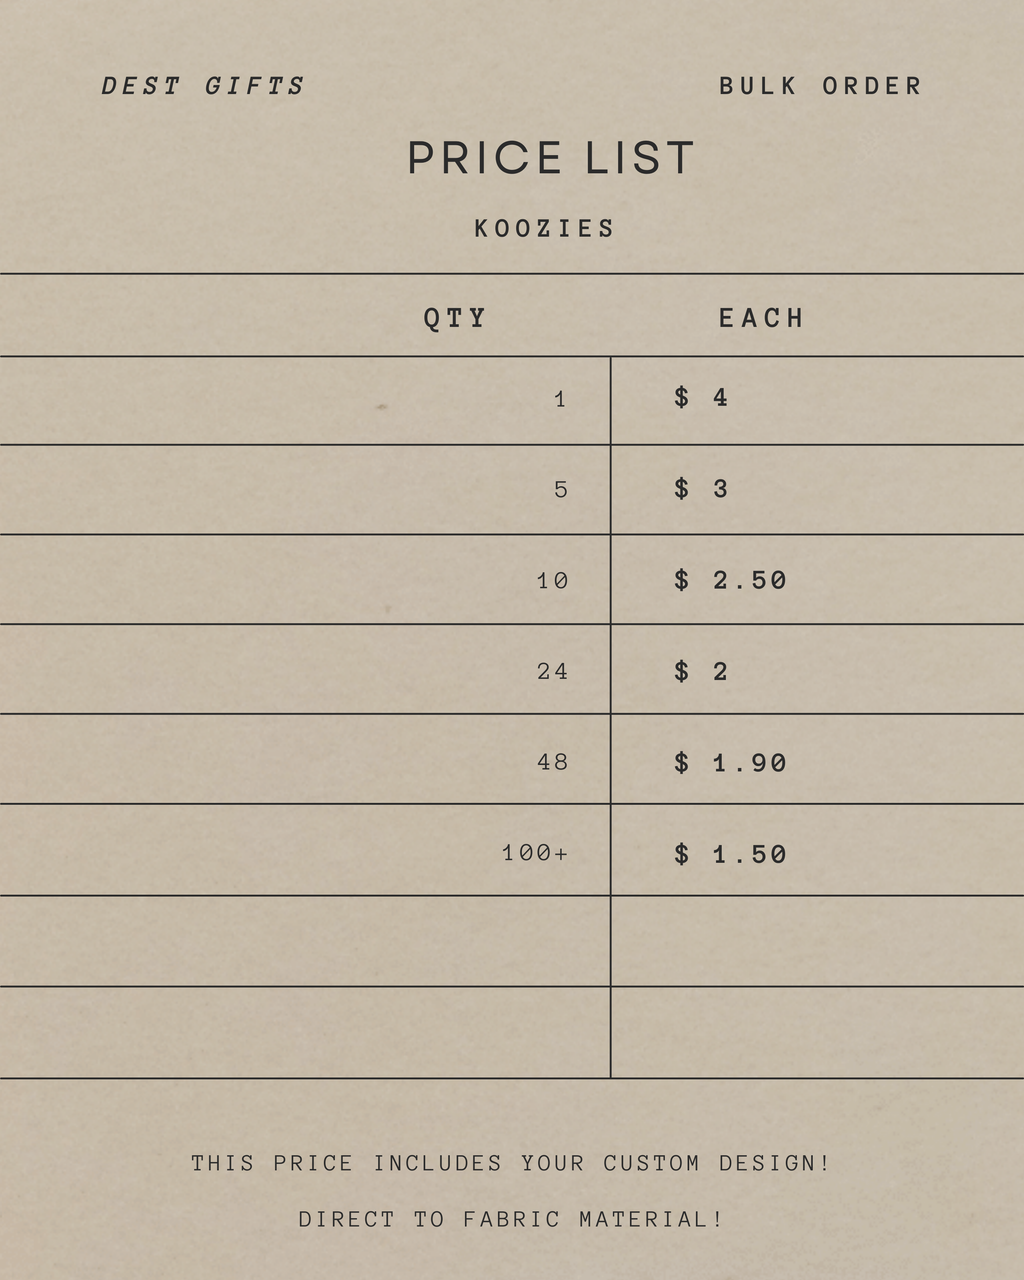Select the EACH column header
The width and height of the screenshot is (1024, 1280).
(761, 319)
